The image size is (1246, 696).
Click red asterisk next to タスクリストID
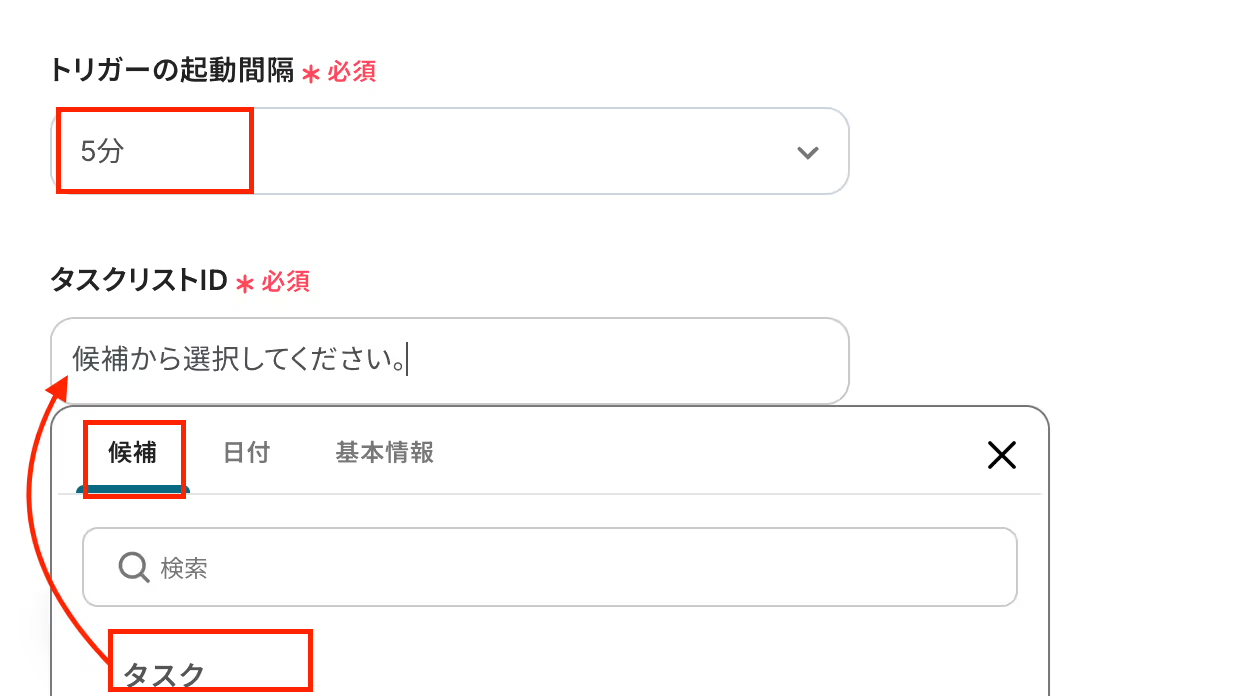tap(245, 285)
